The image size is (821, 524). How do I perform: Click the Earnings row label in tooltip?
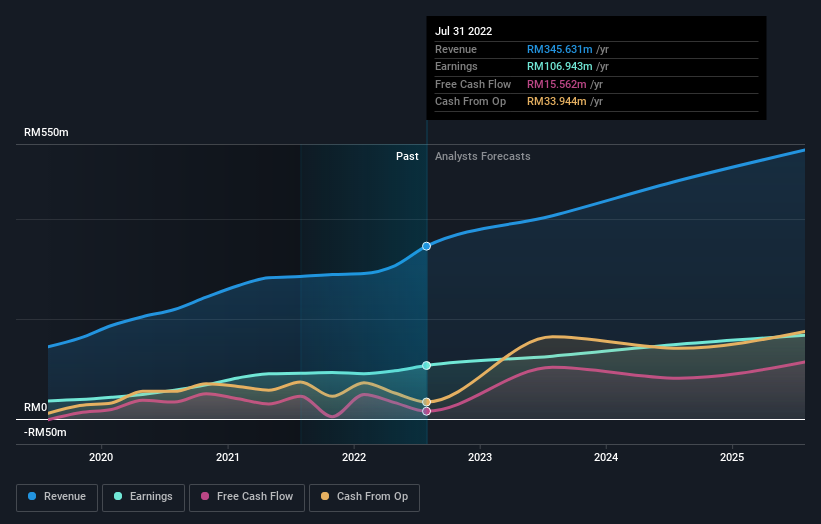click(456, 66)
